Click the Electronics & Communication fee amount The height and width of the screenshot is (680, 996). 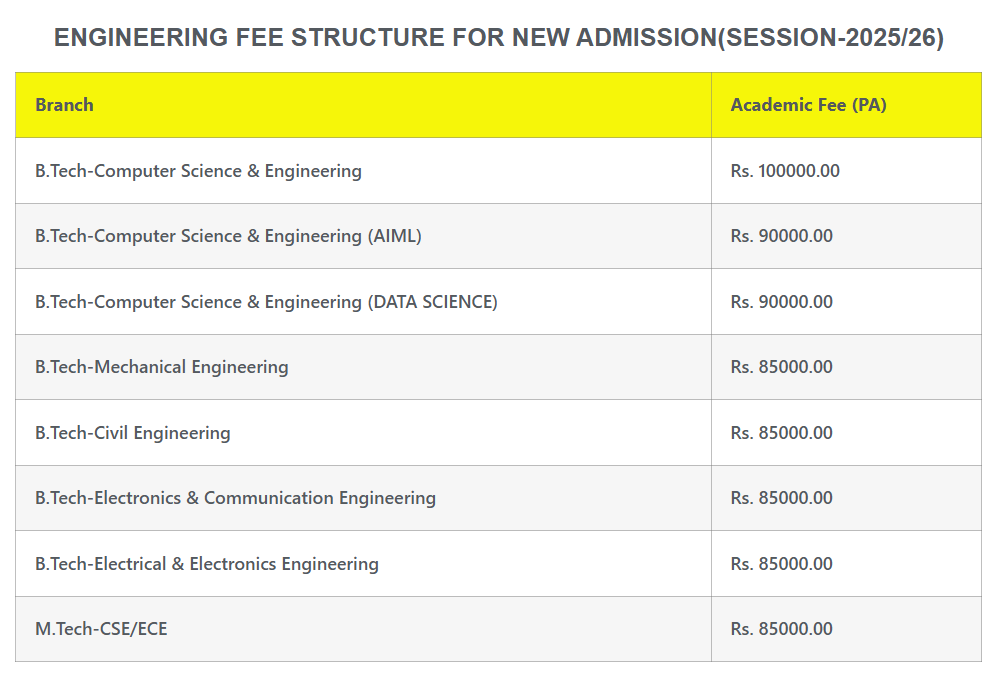(781, 498)
